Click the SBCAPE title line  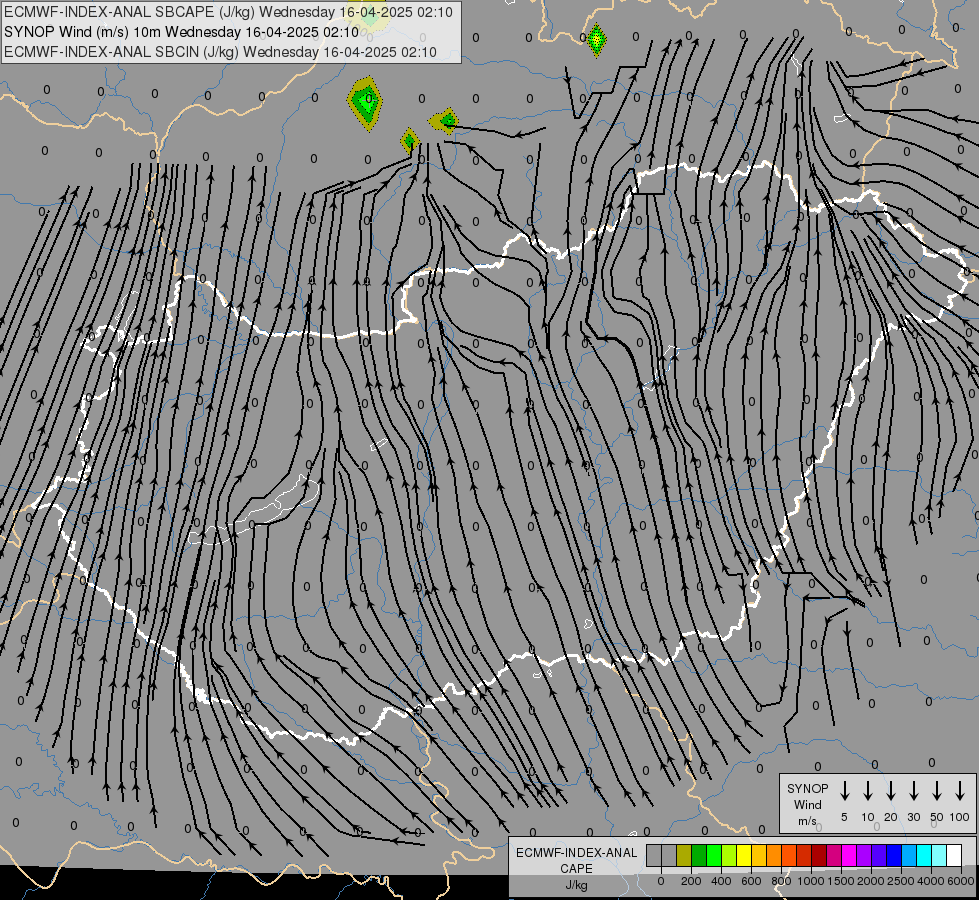click(x=228, y=12)
